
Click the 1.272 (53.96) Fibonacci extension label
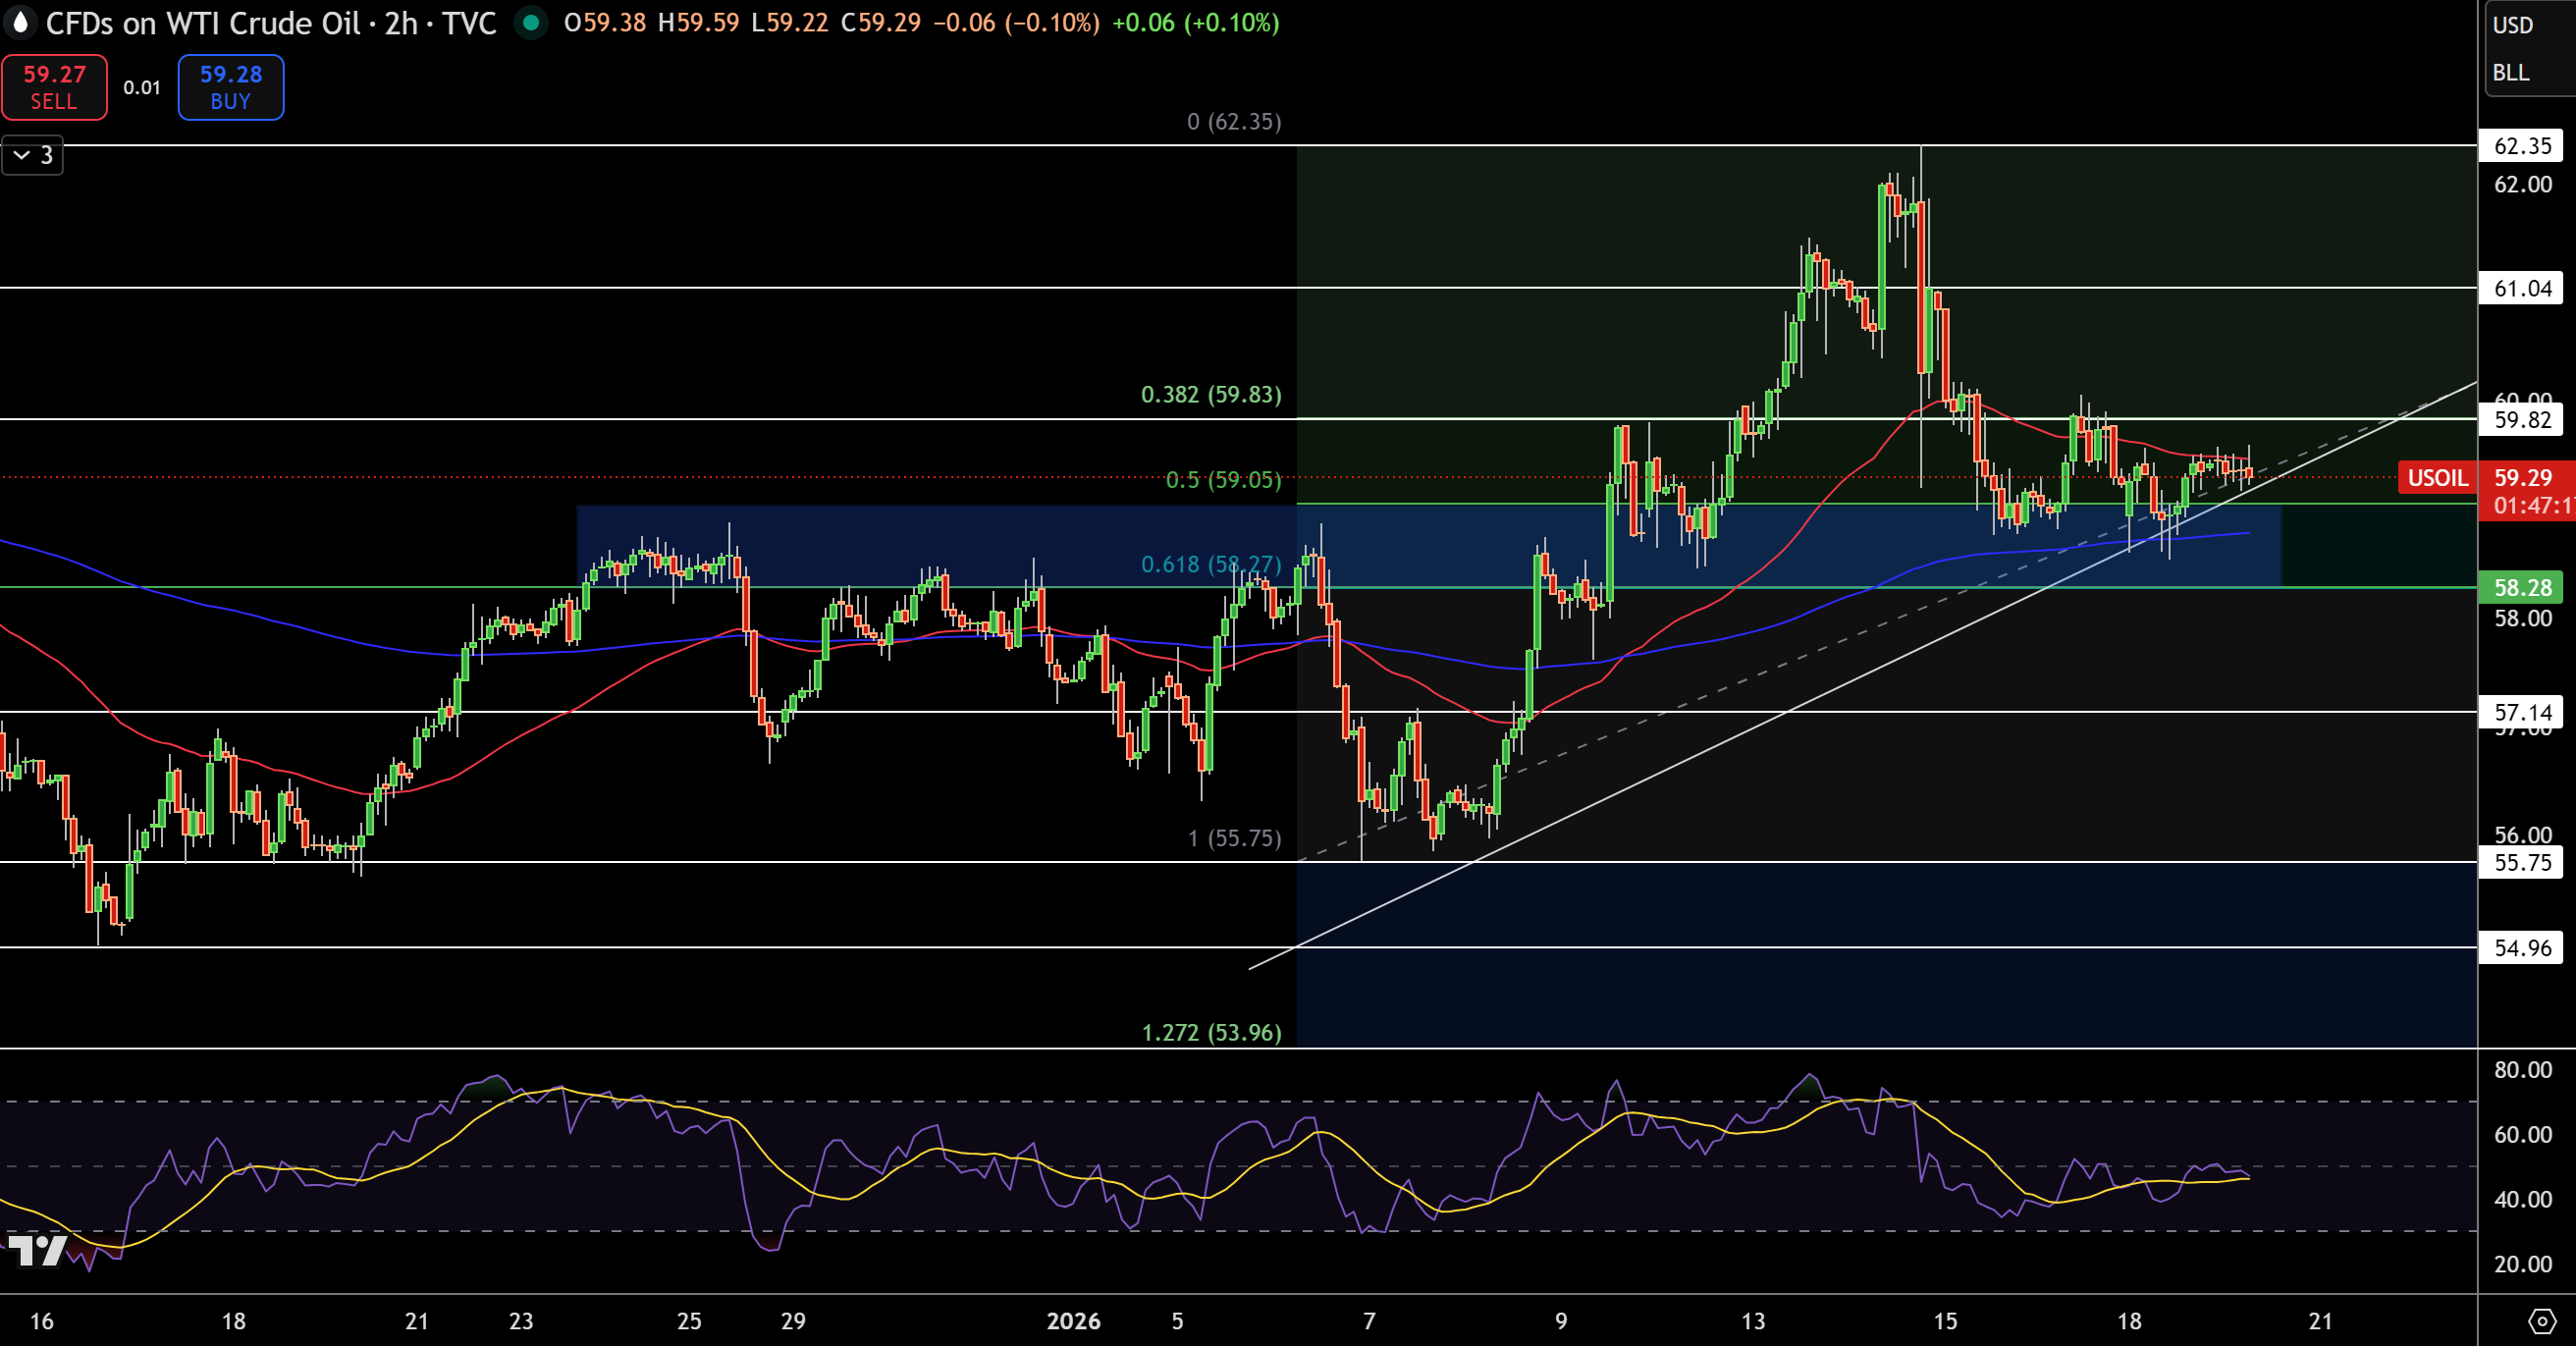(x=1211, y=1032)
